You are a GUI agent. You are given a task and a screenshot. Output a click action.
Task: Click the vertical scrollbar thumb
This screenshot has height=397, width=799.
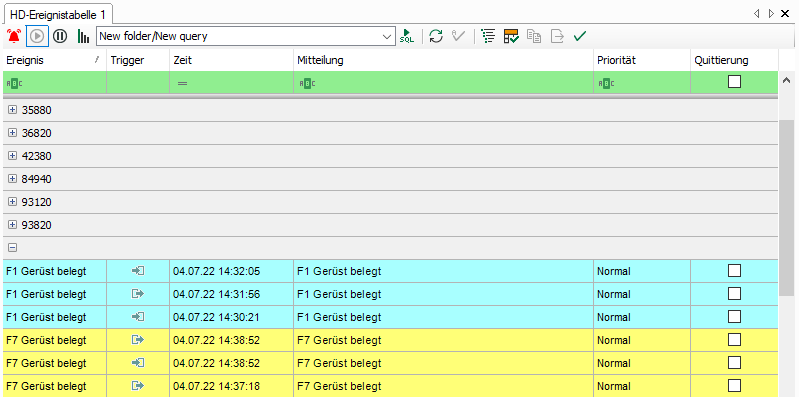(787, 207)
